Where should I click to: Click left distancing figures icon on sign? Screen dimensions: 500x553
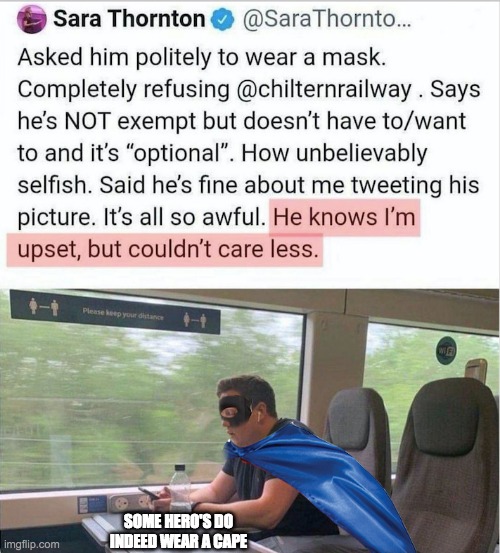pos(44,305)
